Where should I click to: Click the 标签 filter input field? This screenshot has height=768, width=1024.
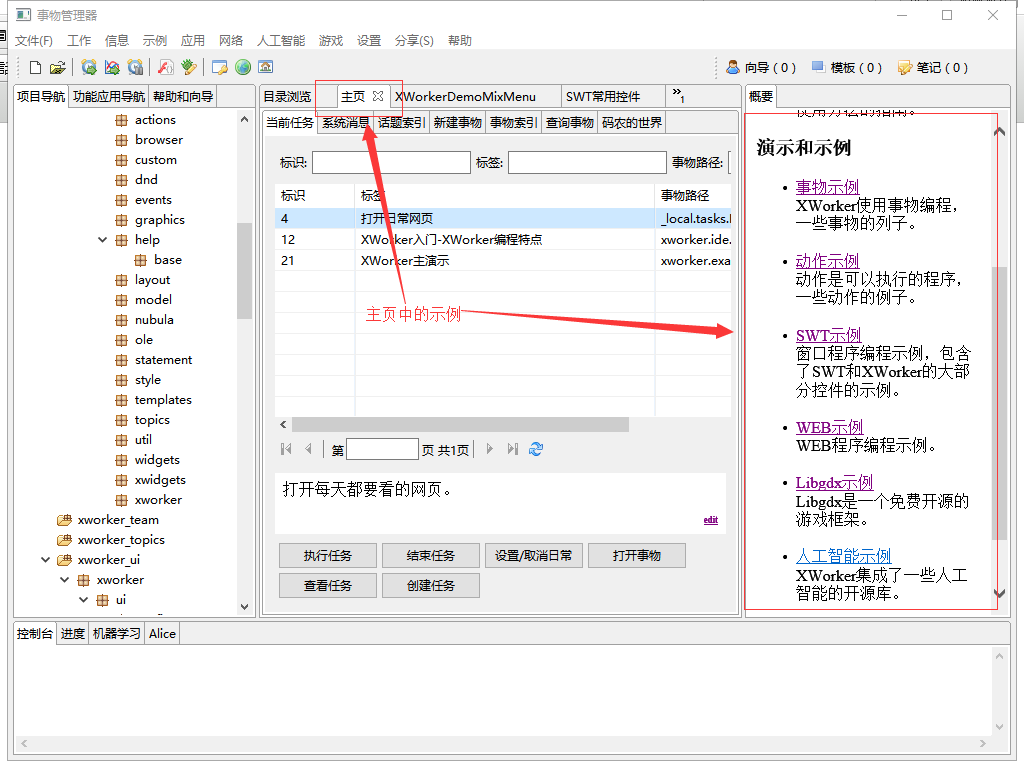pyautogui.click(x=587, y=163)
